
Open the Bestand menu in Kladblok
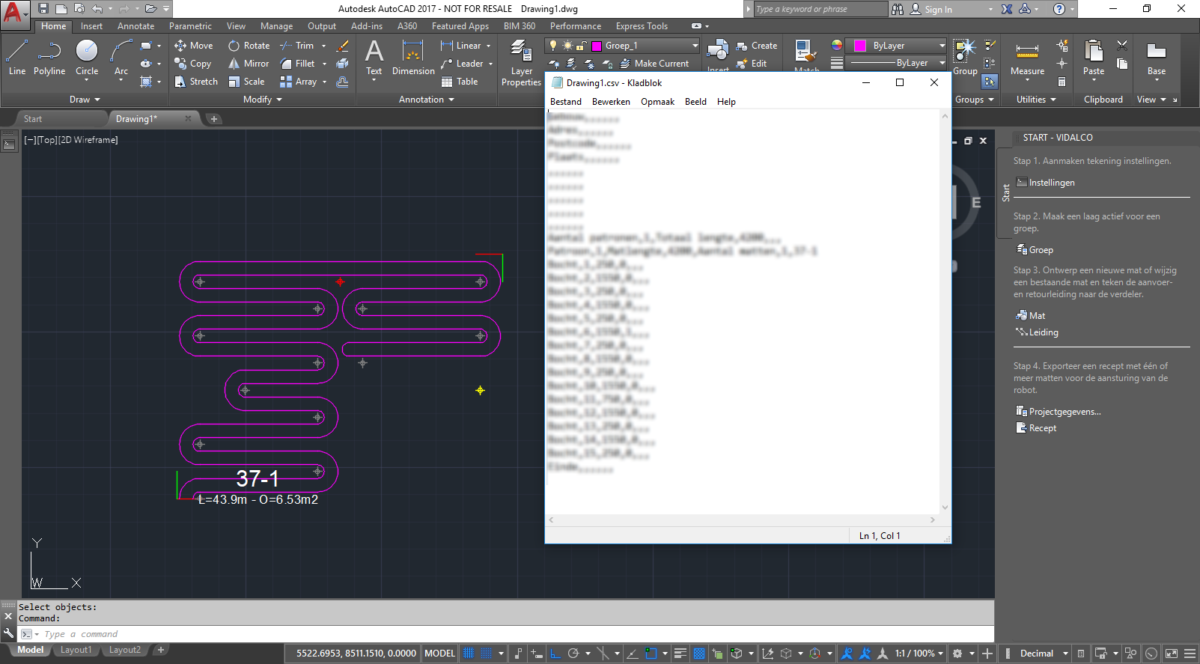(566, 101)
